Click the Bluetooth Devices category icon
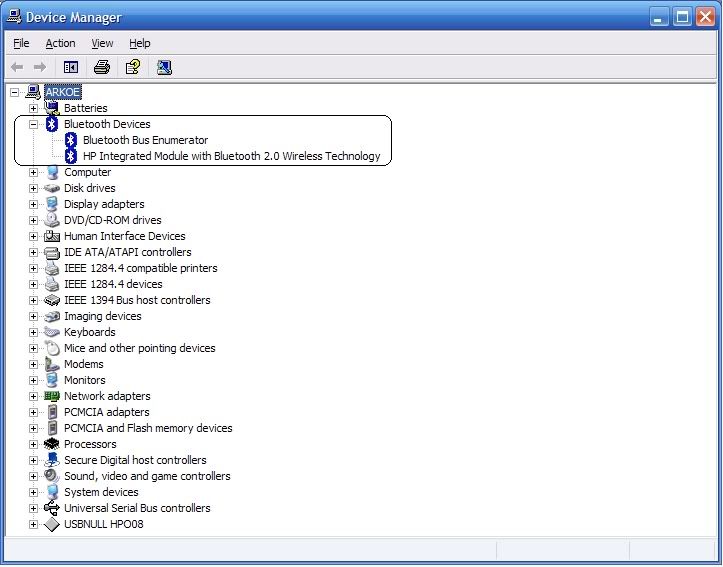The width and height of the screenshot is (723, 567). [x=52, y=124]
